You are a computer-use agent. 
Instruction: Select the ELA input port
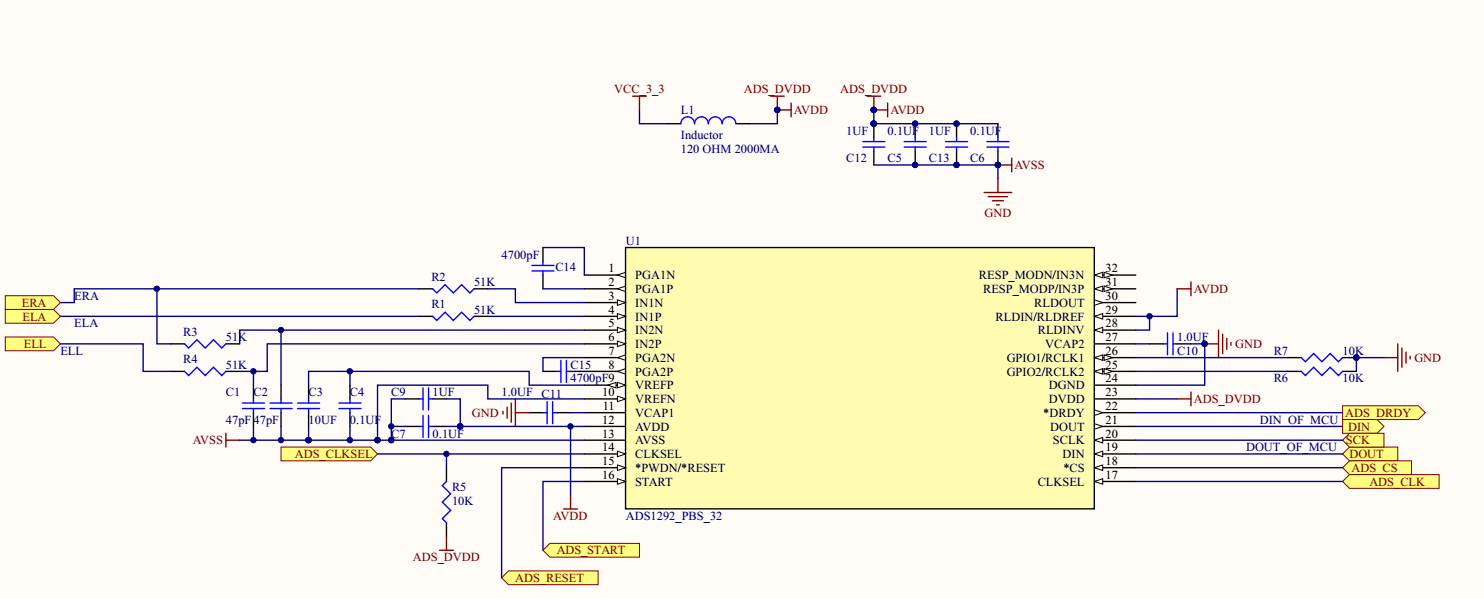pyautogui.click(x=33, y=316)
